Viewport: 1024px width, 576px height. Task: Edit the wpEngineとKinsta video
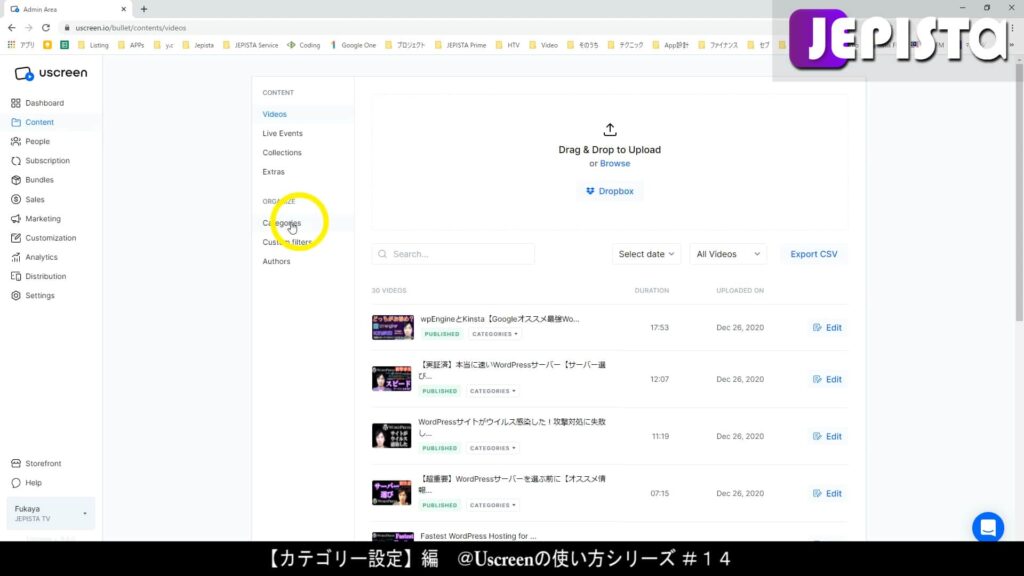827,328
